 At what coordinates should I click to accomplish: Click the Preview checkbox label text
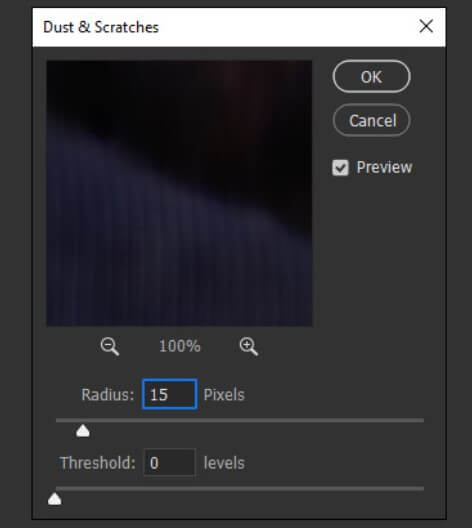[384, 167]
